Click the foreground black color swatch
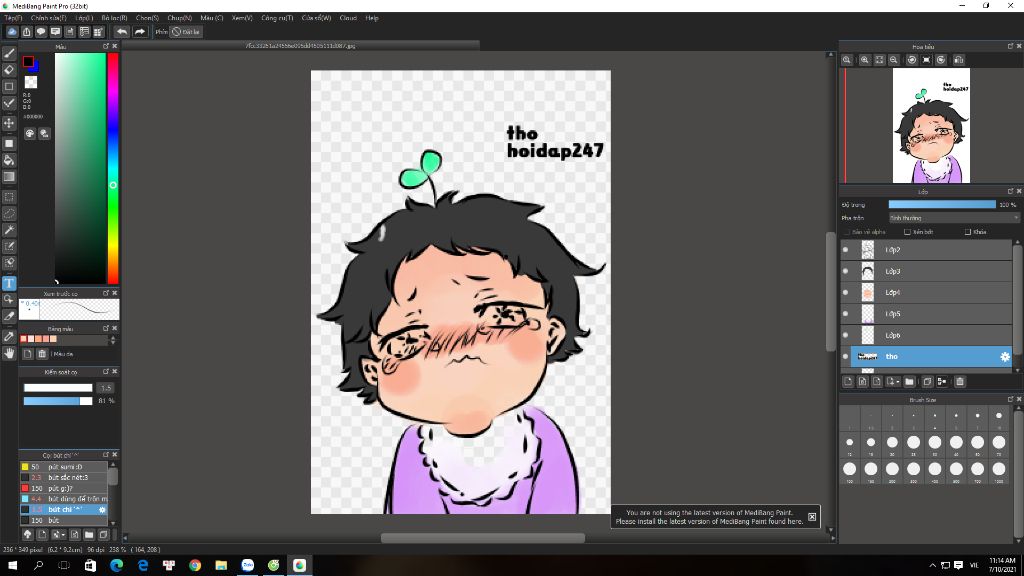 click(28, 61)
